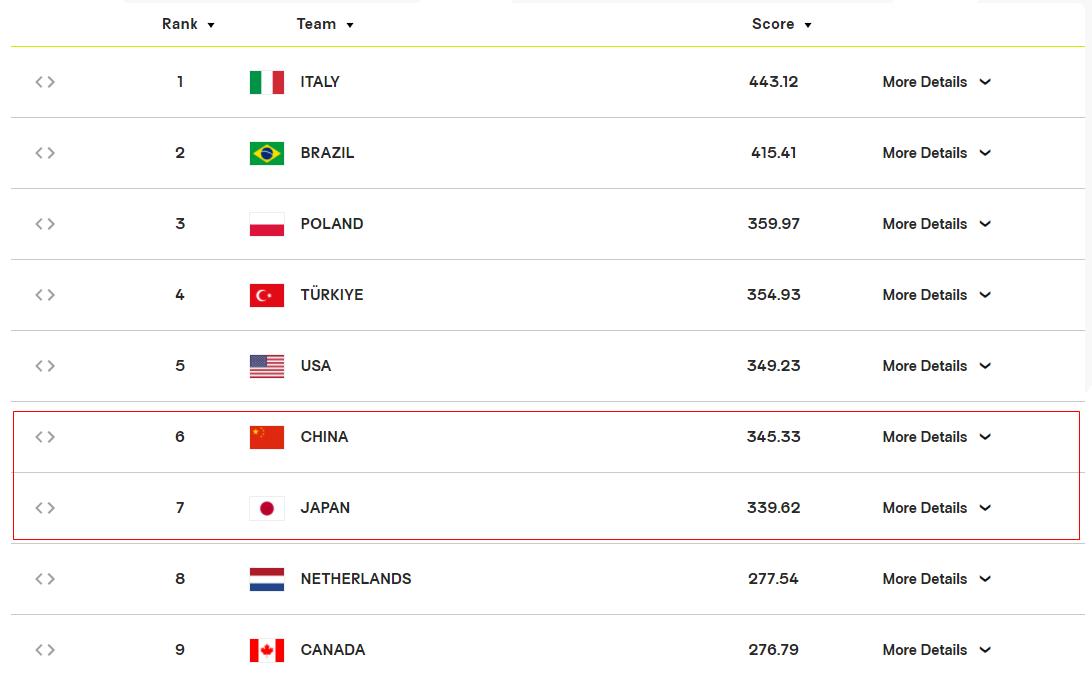Viewport: 1092px width, 685px height.
Task: Click the rank-change arrows icon beside China
Action: click(45, 437)
